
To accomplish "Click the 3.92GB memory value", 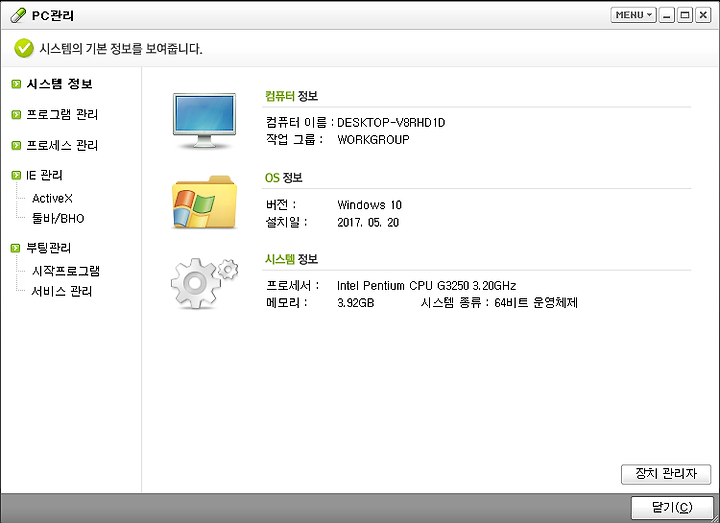I will click(x=355, y=303).
